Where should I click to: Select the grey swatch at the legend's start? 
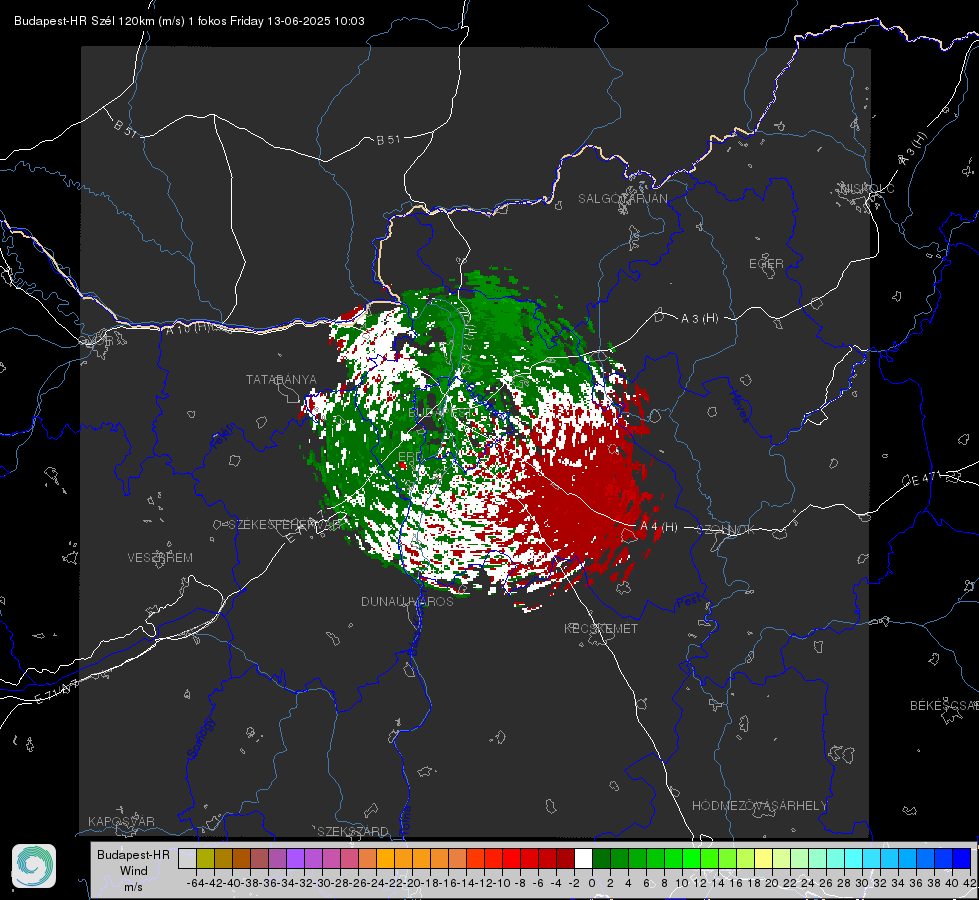(x=187, y=858)
